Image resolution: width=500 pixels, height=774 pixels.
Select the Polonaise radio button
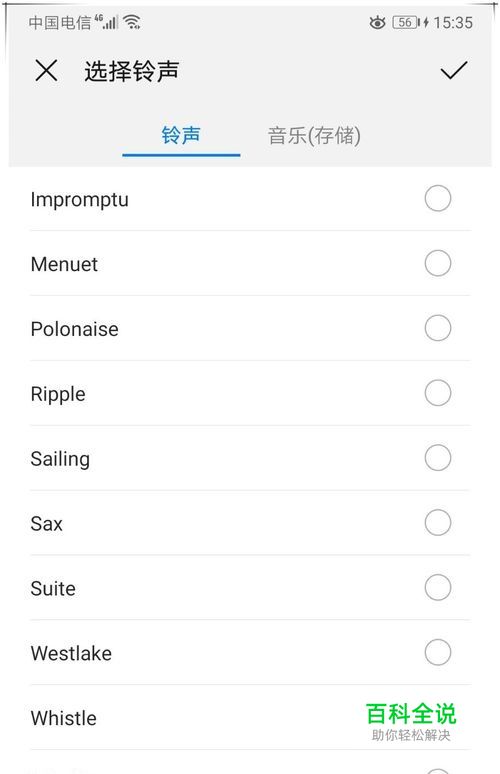pos(438,328)
